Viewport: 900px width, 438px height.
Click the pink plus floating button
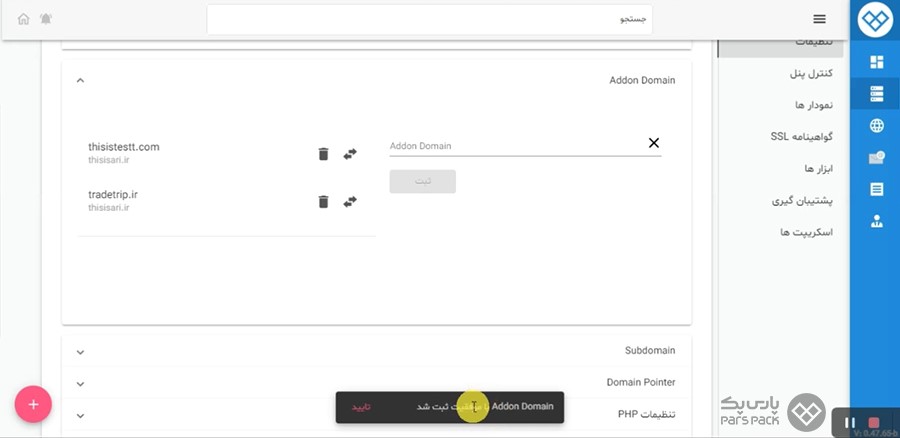pyautogui.click(x=33, y=404)
